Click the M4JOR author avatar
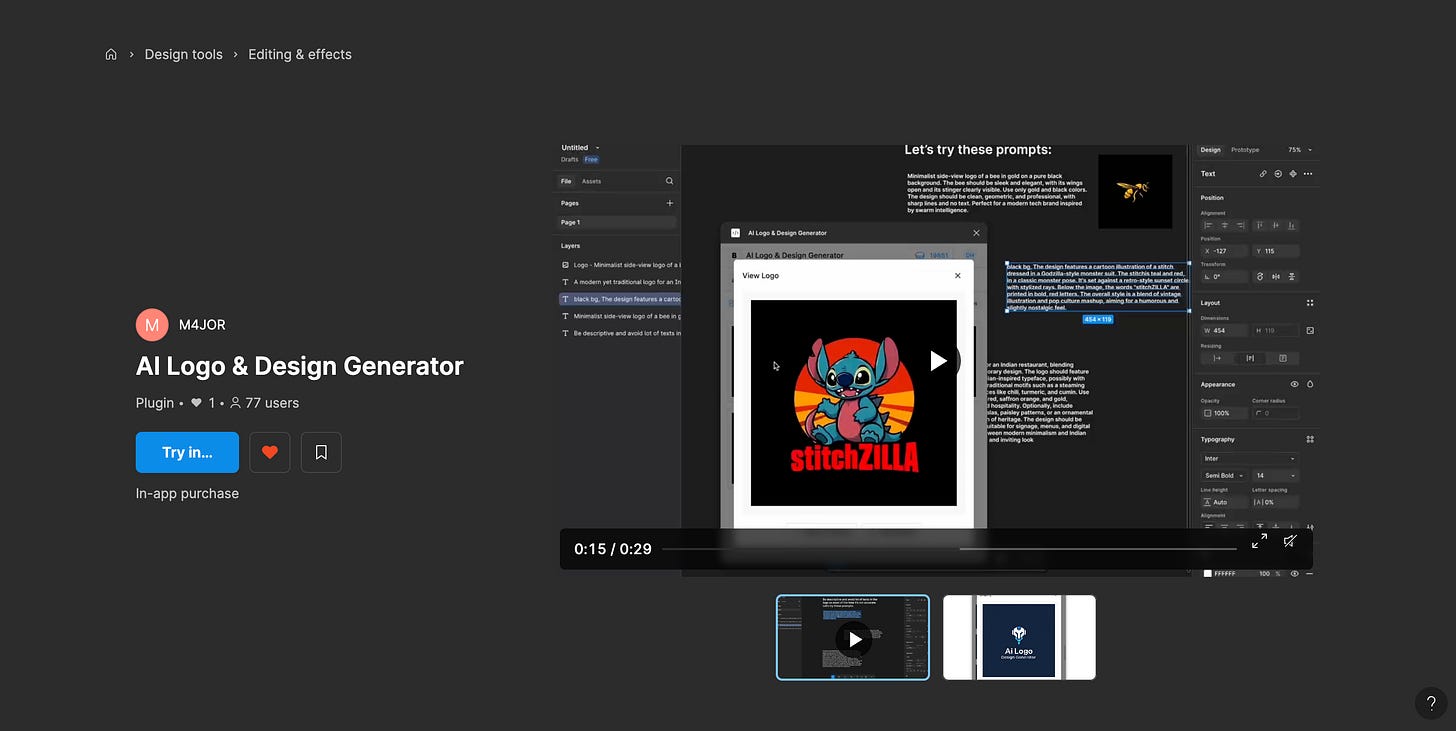 point(152,325)
